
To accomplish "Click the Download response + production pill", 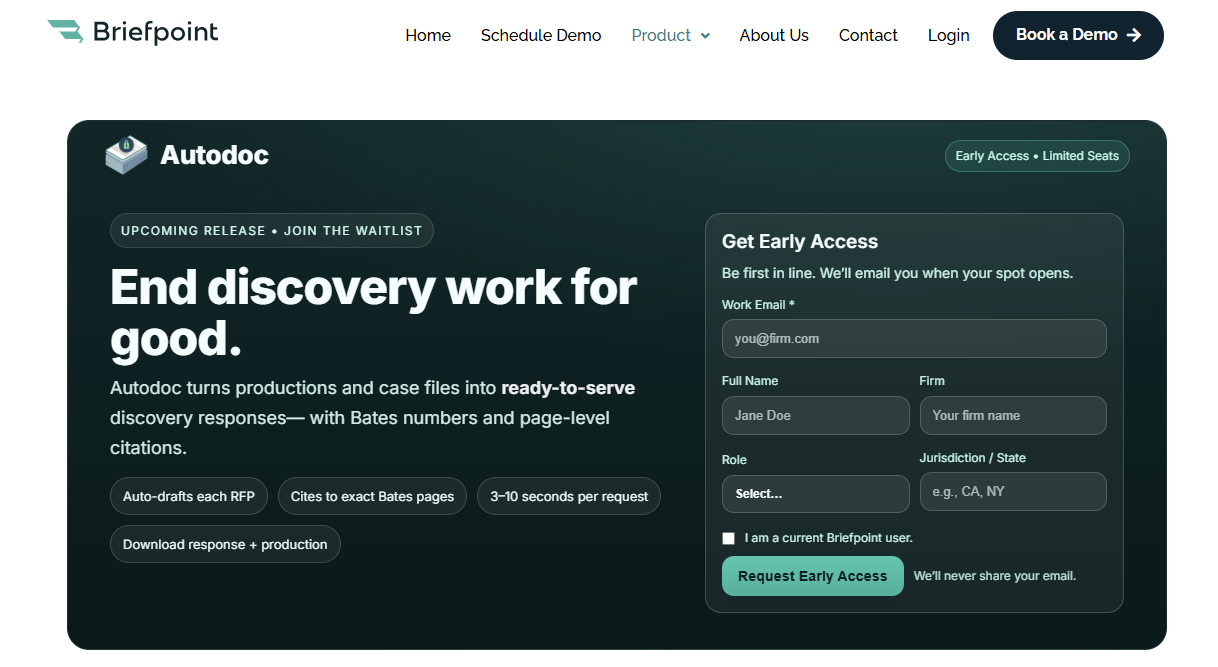I will [225, 545].
